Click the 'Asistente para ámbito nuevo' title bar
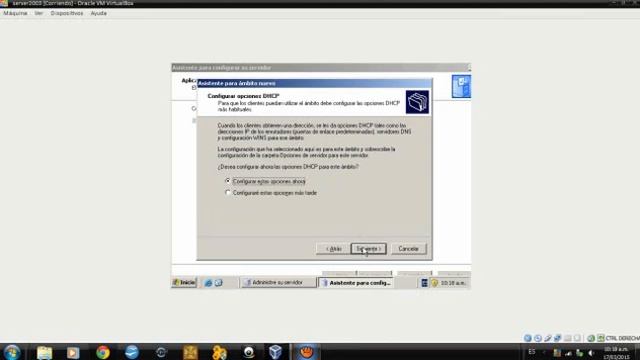The image size is (640, 360). pos(314,83)
